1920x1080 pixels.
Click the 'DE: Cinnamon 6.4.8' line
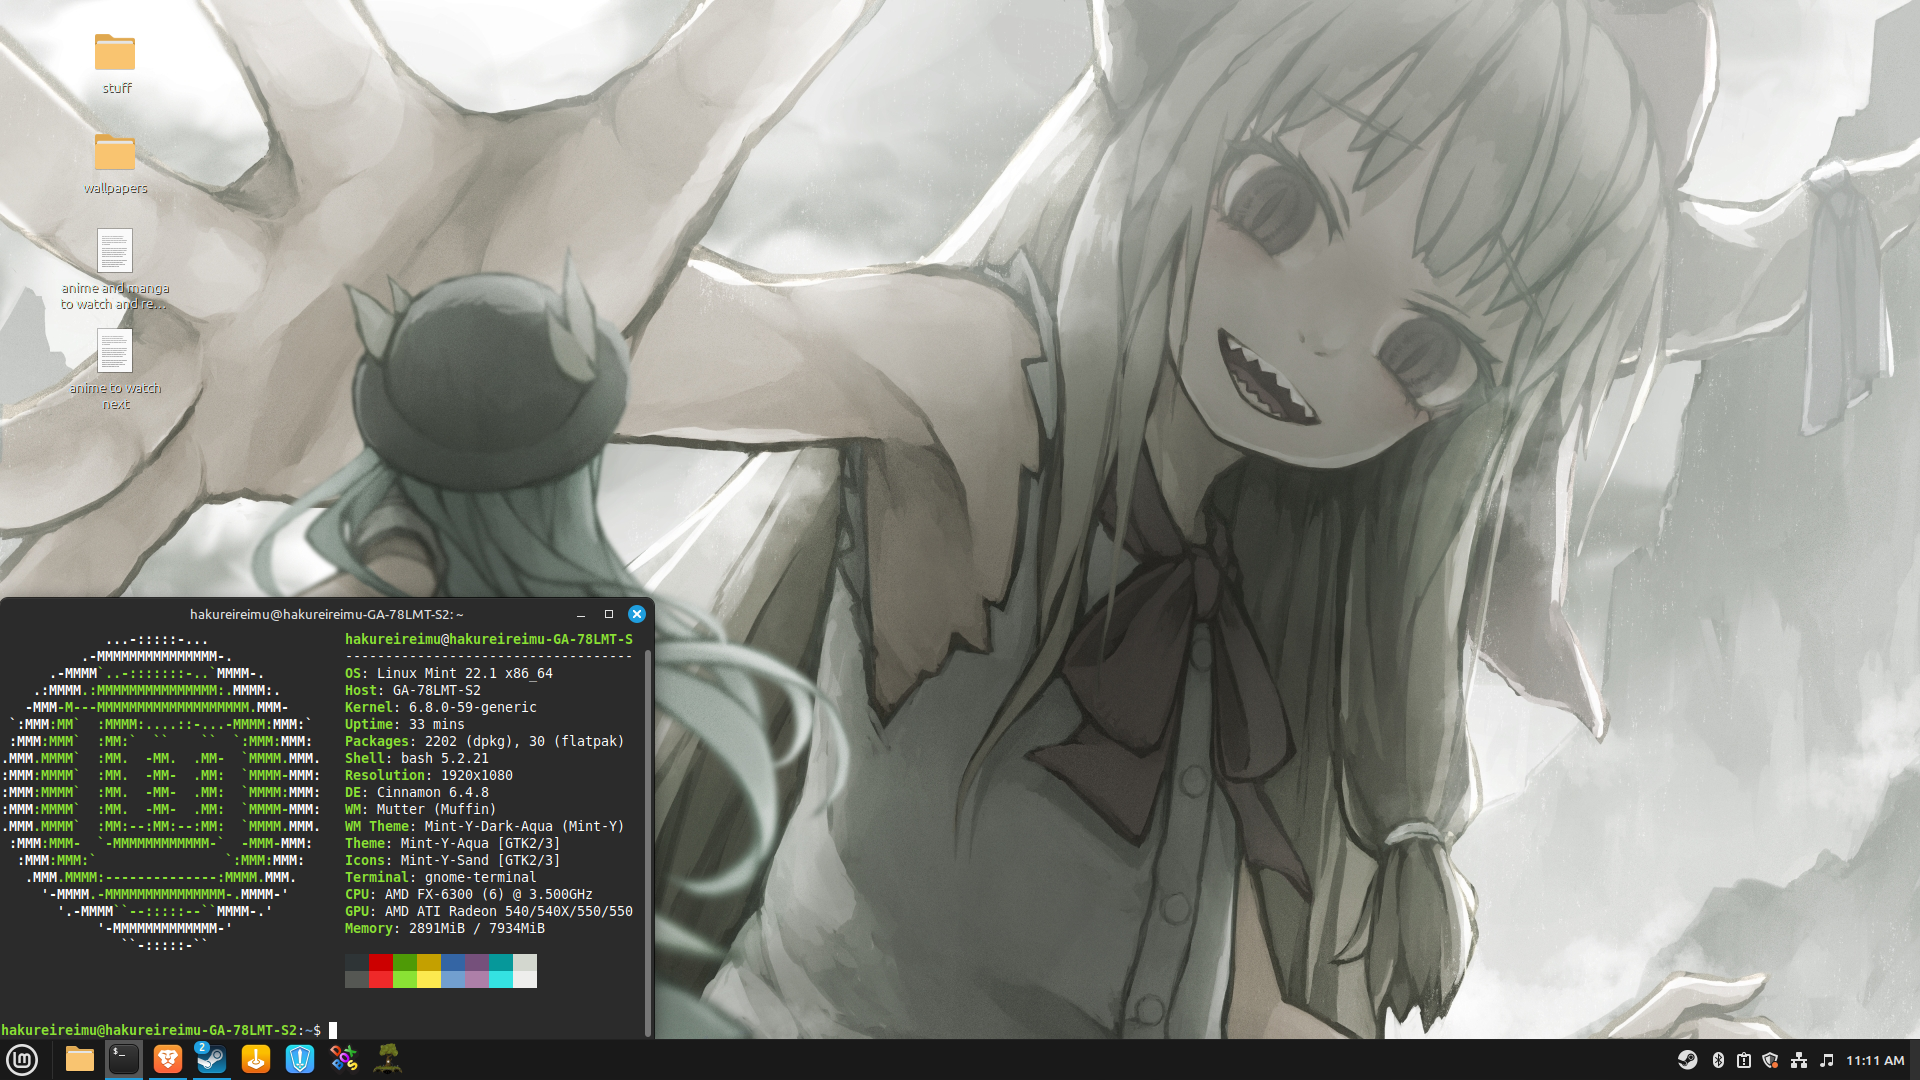tap(417, 792)
